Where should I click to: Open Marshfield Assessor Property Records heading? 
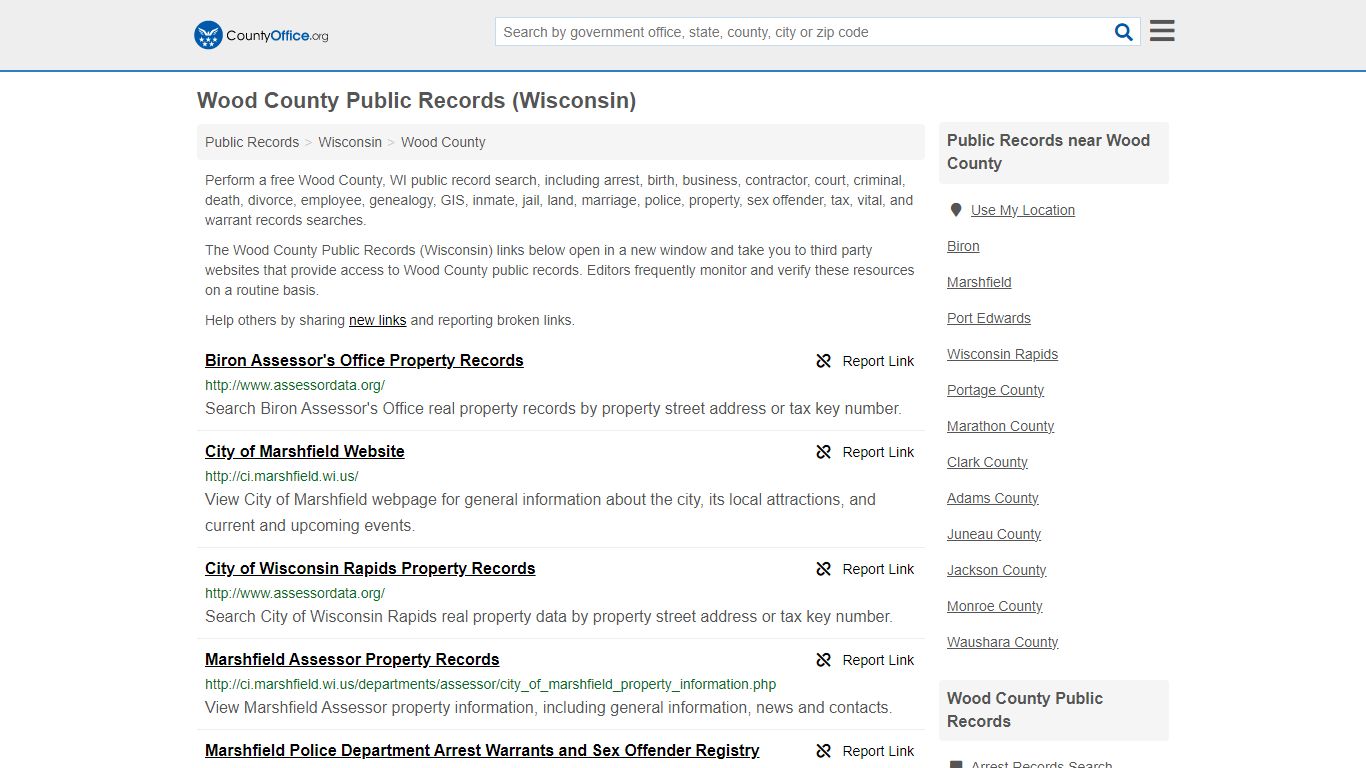click(352, 659)
